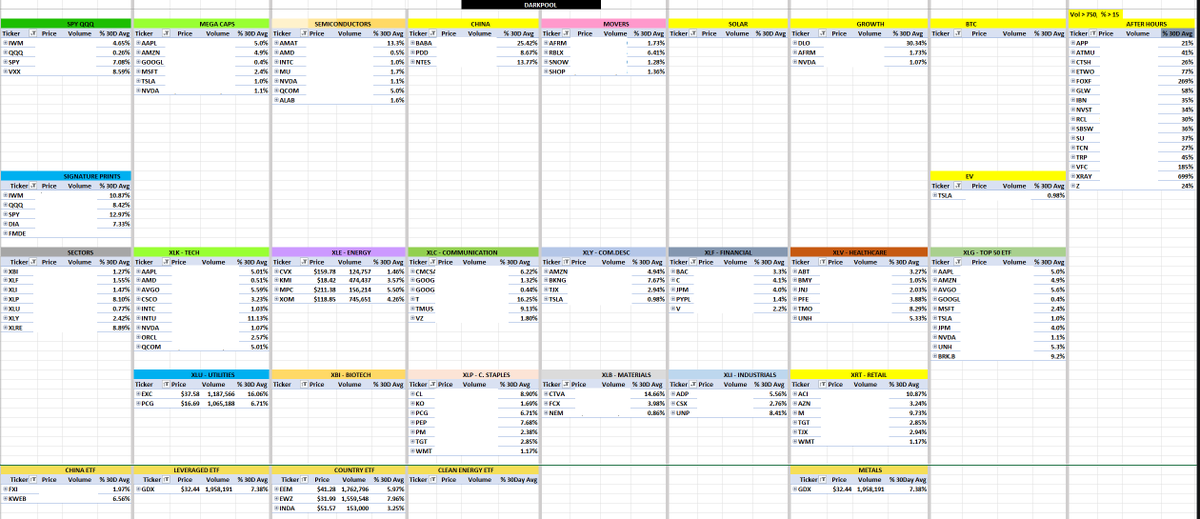Select the '% 30D Avg' header in AFTER HOURS
Image resolution: width=1200 pixels, height=519 pixels.
(x=1178, y=33)
